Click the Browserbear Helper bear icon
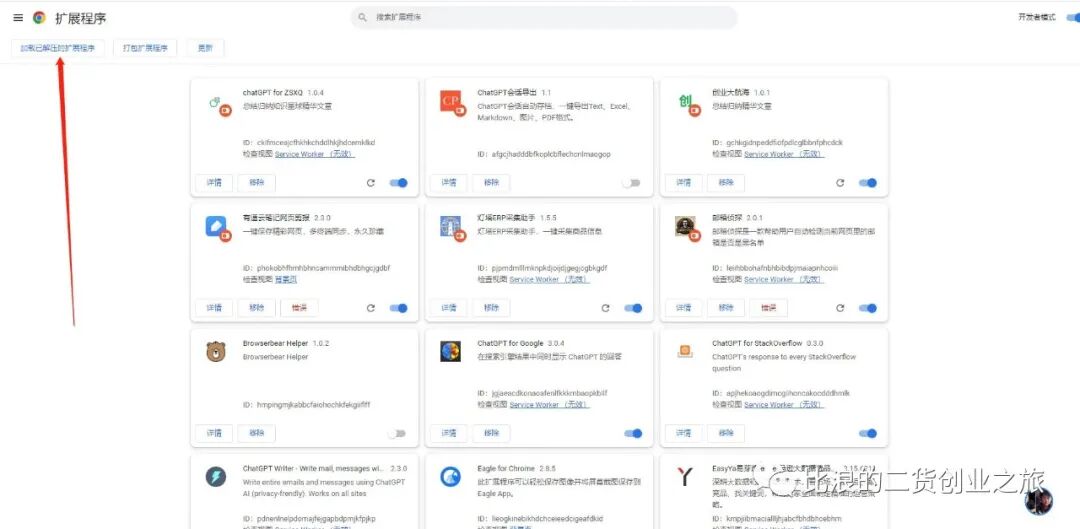This screenshot has height=529, width=1080. pos(216,352)
